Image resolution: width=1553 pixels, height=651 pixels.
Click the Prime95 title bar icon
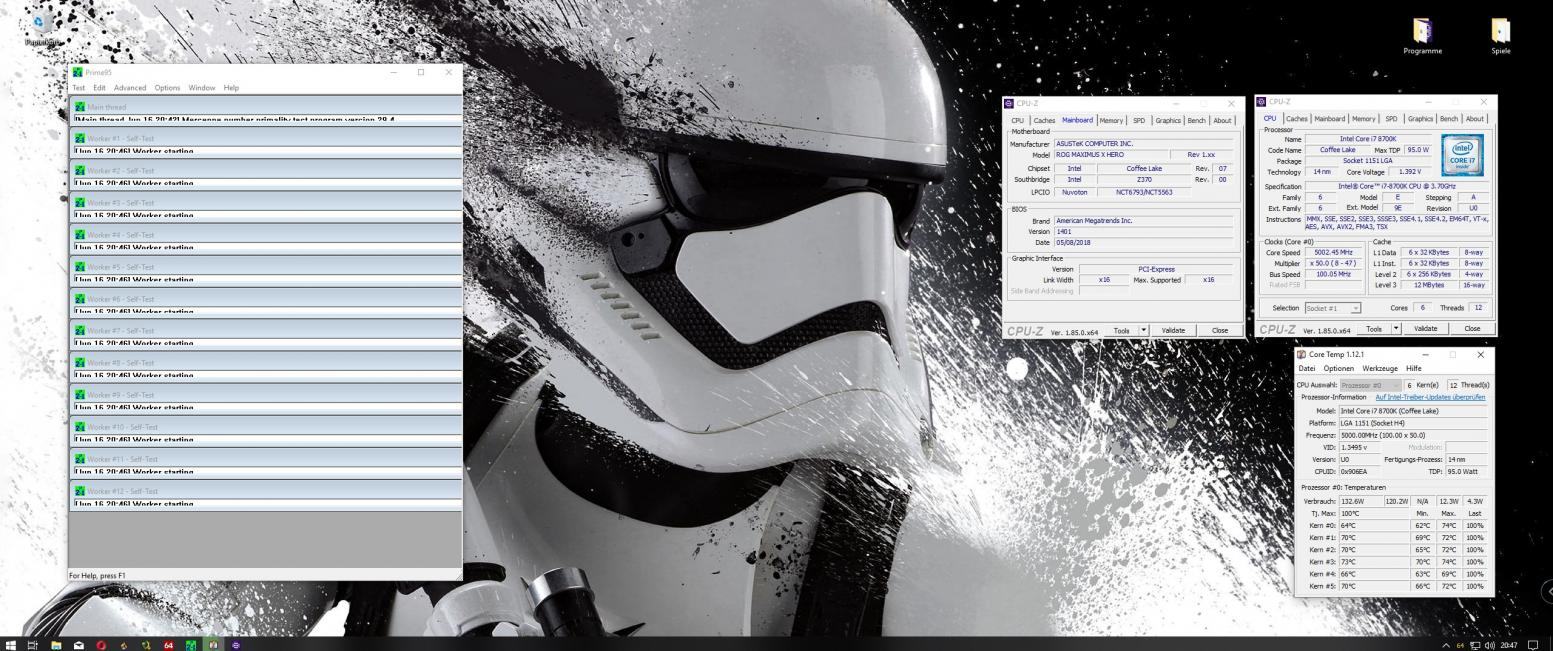click(78, 72)
